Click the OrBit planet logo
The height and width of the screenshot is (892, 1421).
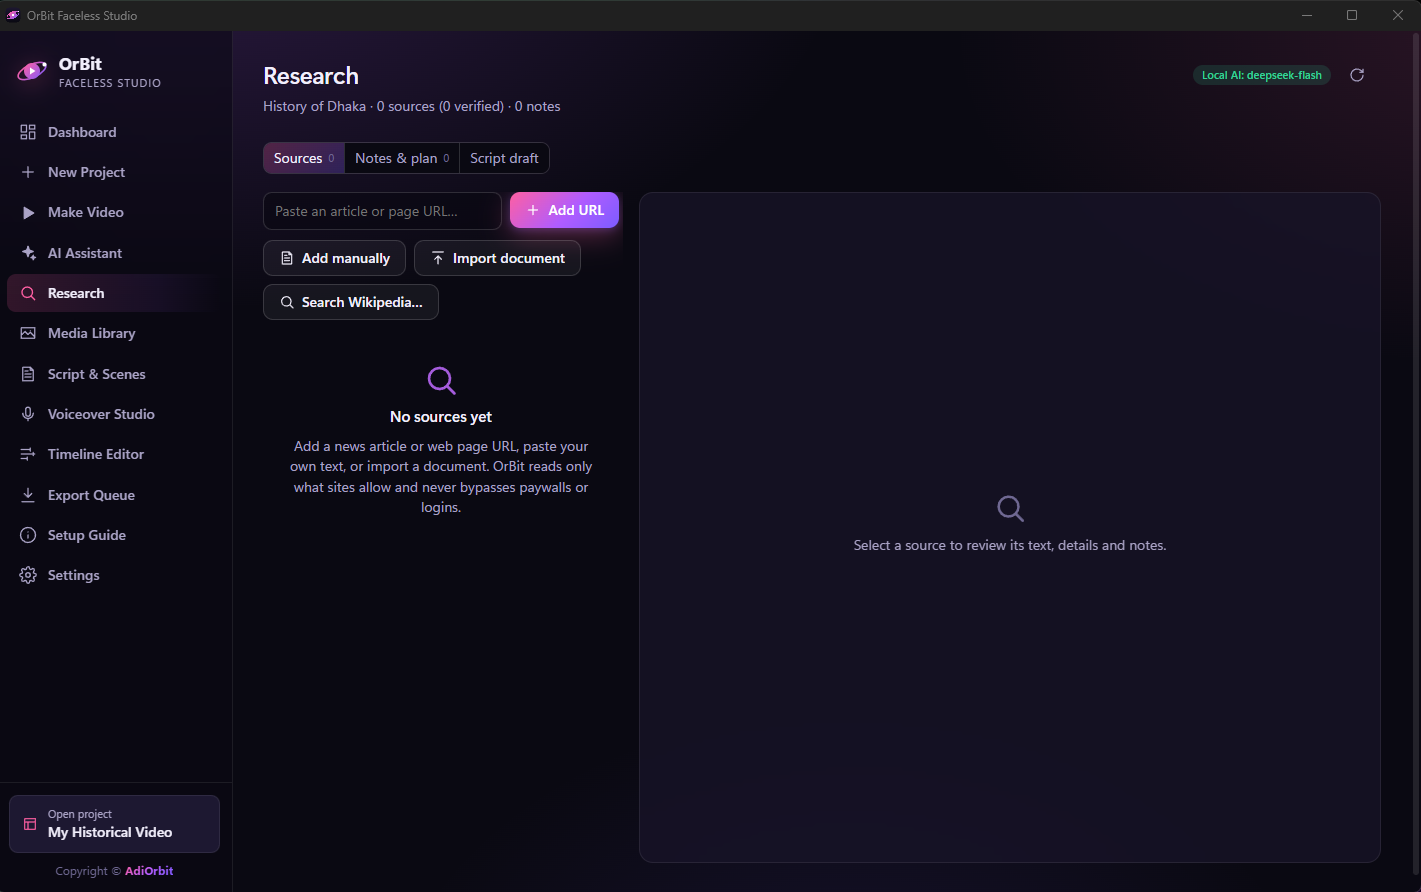pos(32,71)
